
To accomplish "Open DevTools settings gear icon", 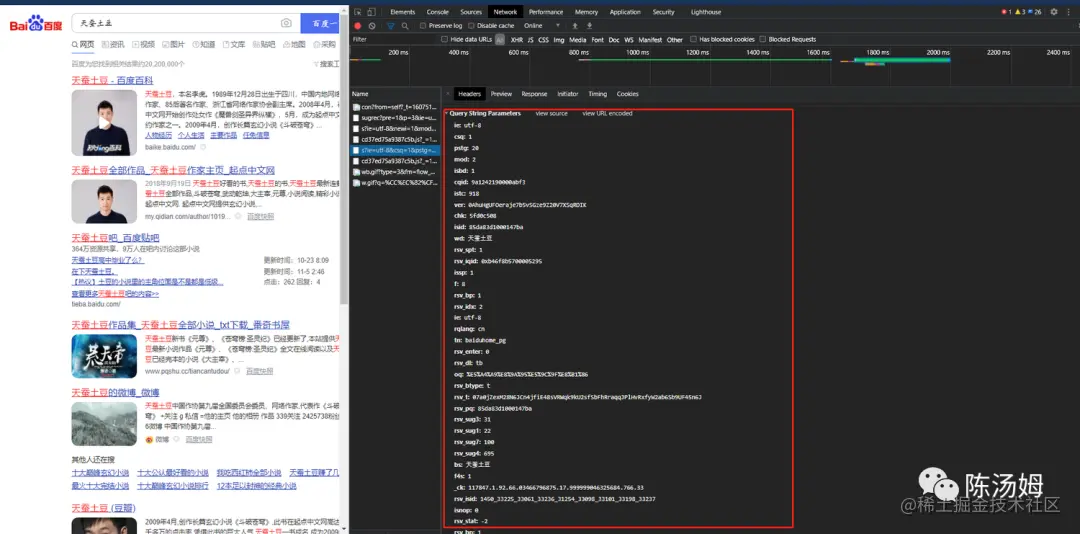I will pos(1054,12).
